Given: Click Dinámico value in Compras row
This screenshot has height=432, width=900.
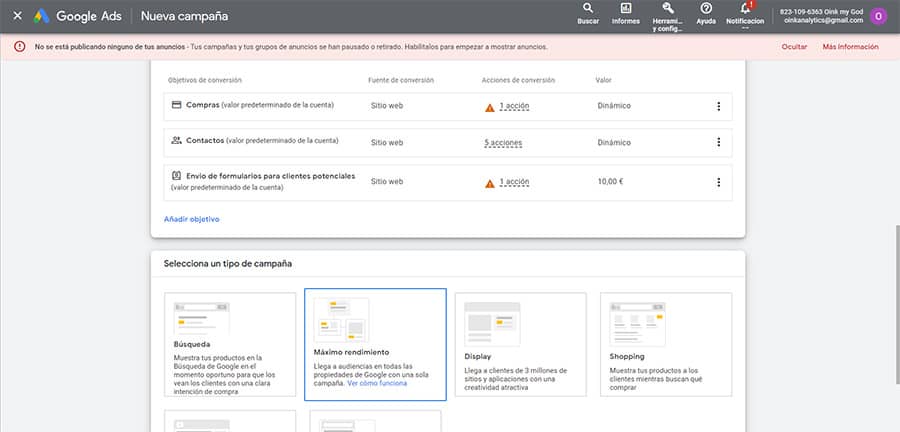Looking at the screenshot, I should point(614,106).
